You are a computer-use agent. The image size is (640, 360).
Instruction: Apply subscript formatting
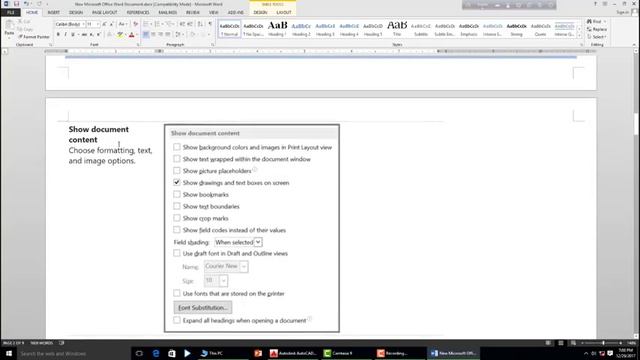pyautogui.click(x=91, y=35)
